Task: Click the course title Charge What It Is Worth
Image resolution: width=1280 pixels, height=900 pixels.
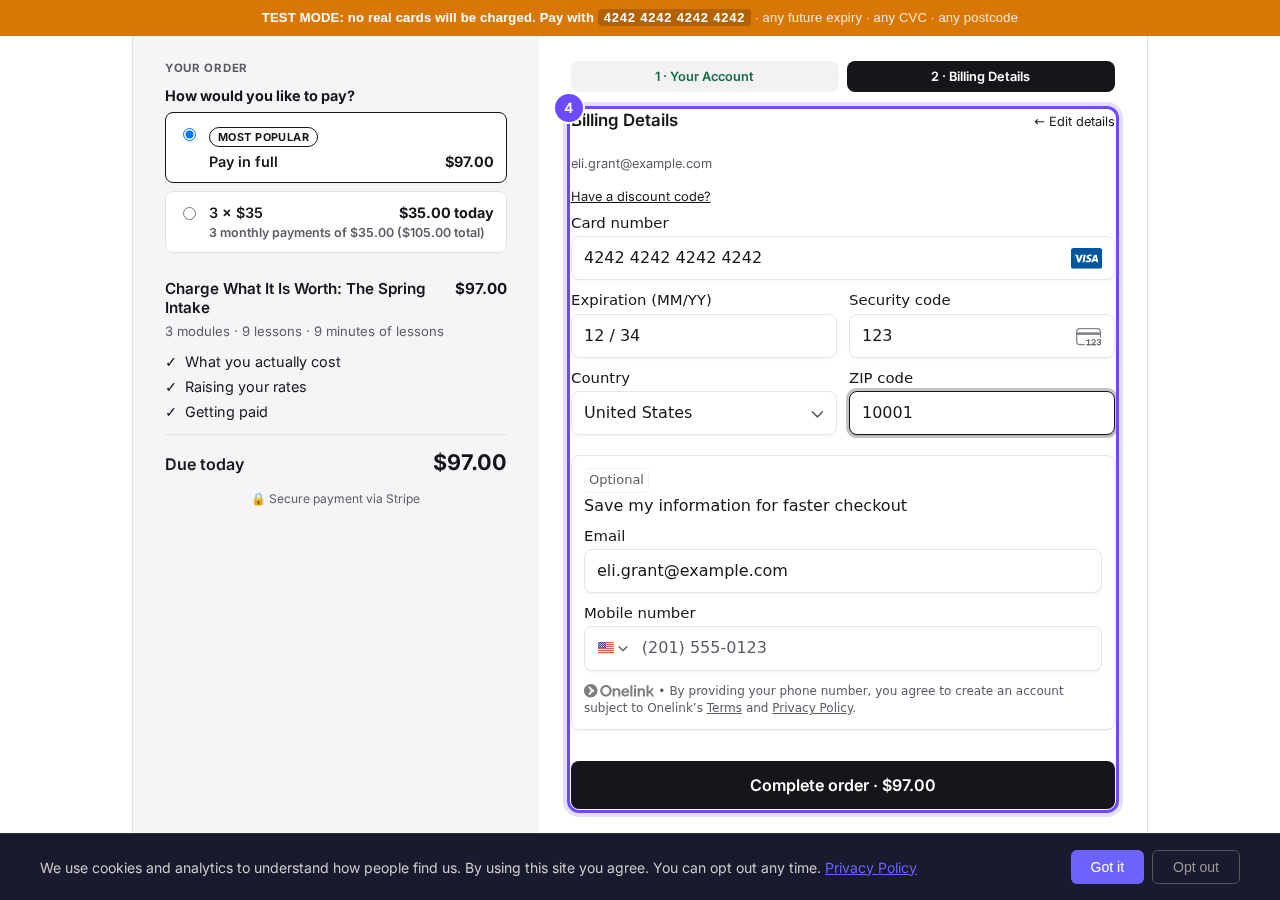Action: [295, 298]
